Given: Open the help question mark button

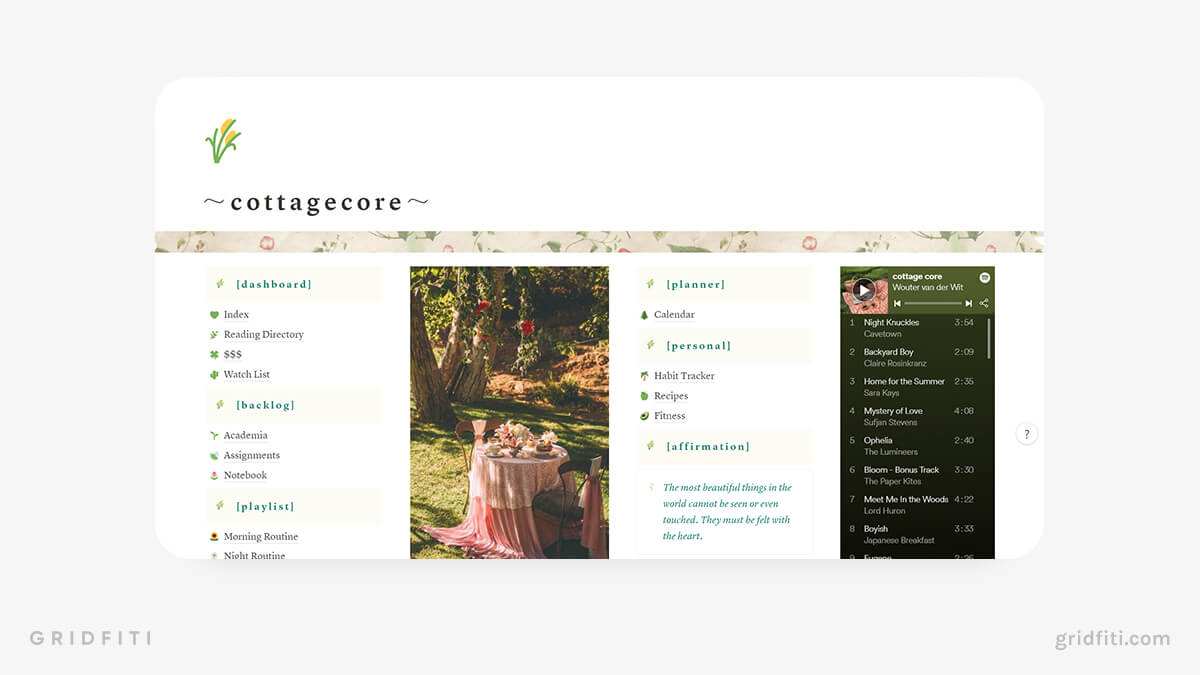Looking at the screenshot, I should (1026, 434).
